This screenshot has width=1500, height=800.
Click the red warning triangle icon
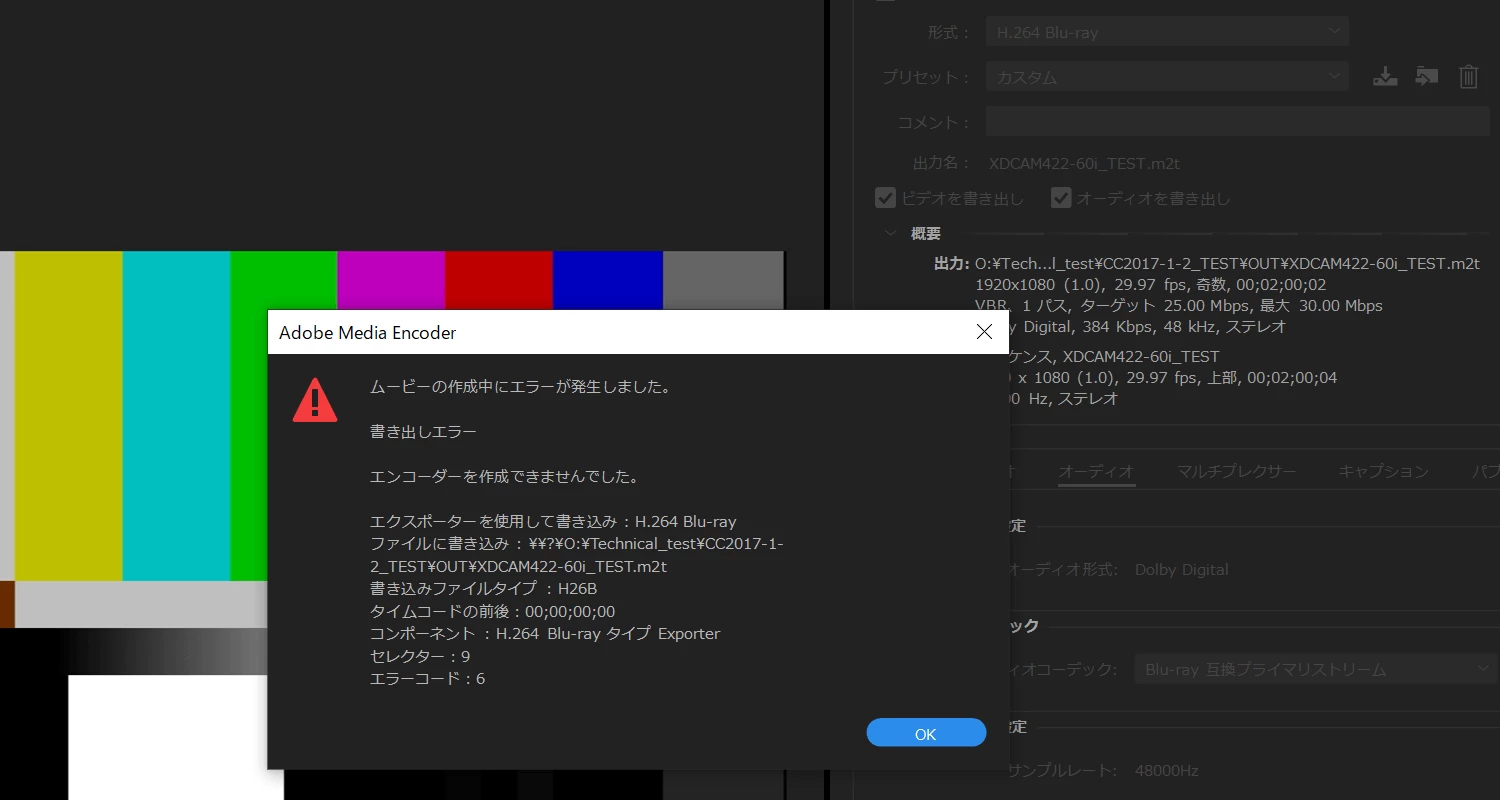coord(315,400)
